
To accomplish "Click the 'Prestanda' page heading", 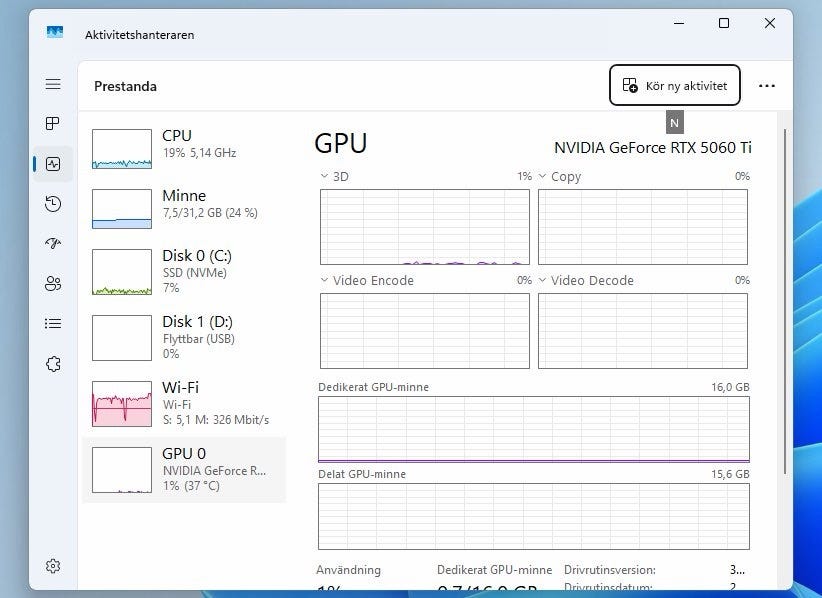I will 125,86.
